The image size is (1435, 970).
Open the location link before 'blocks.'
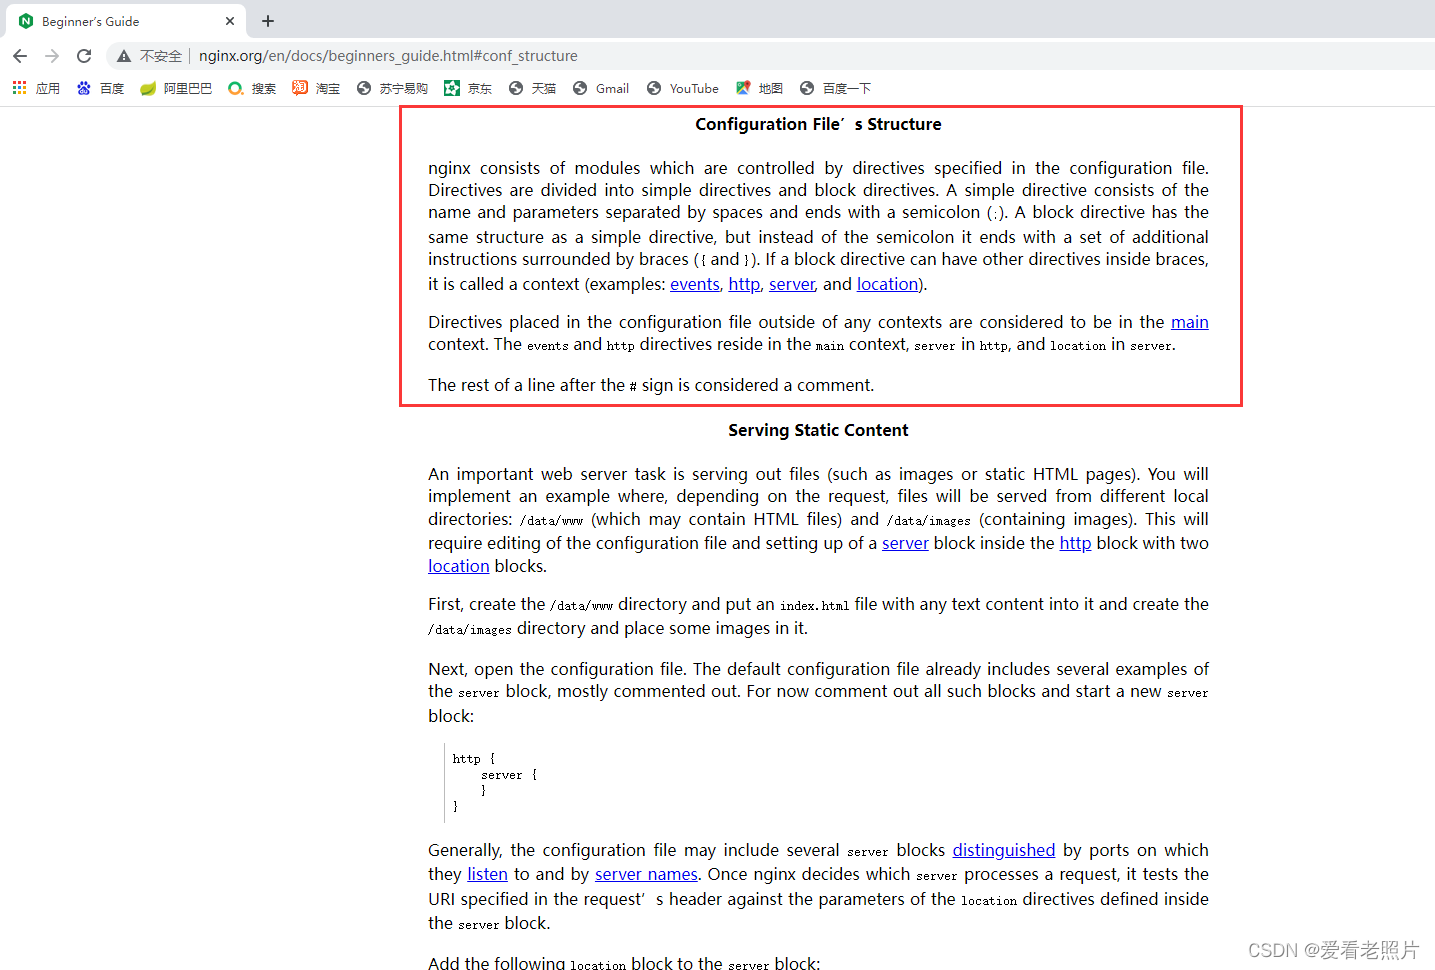tap(459, 566)
